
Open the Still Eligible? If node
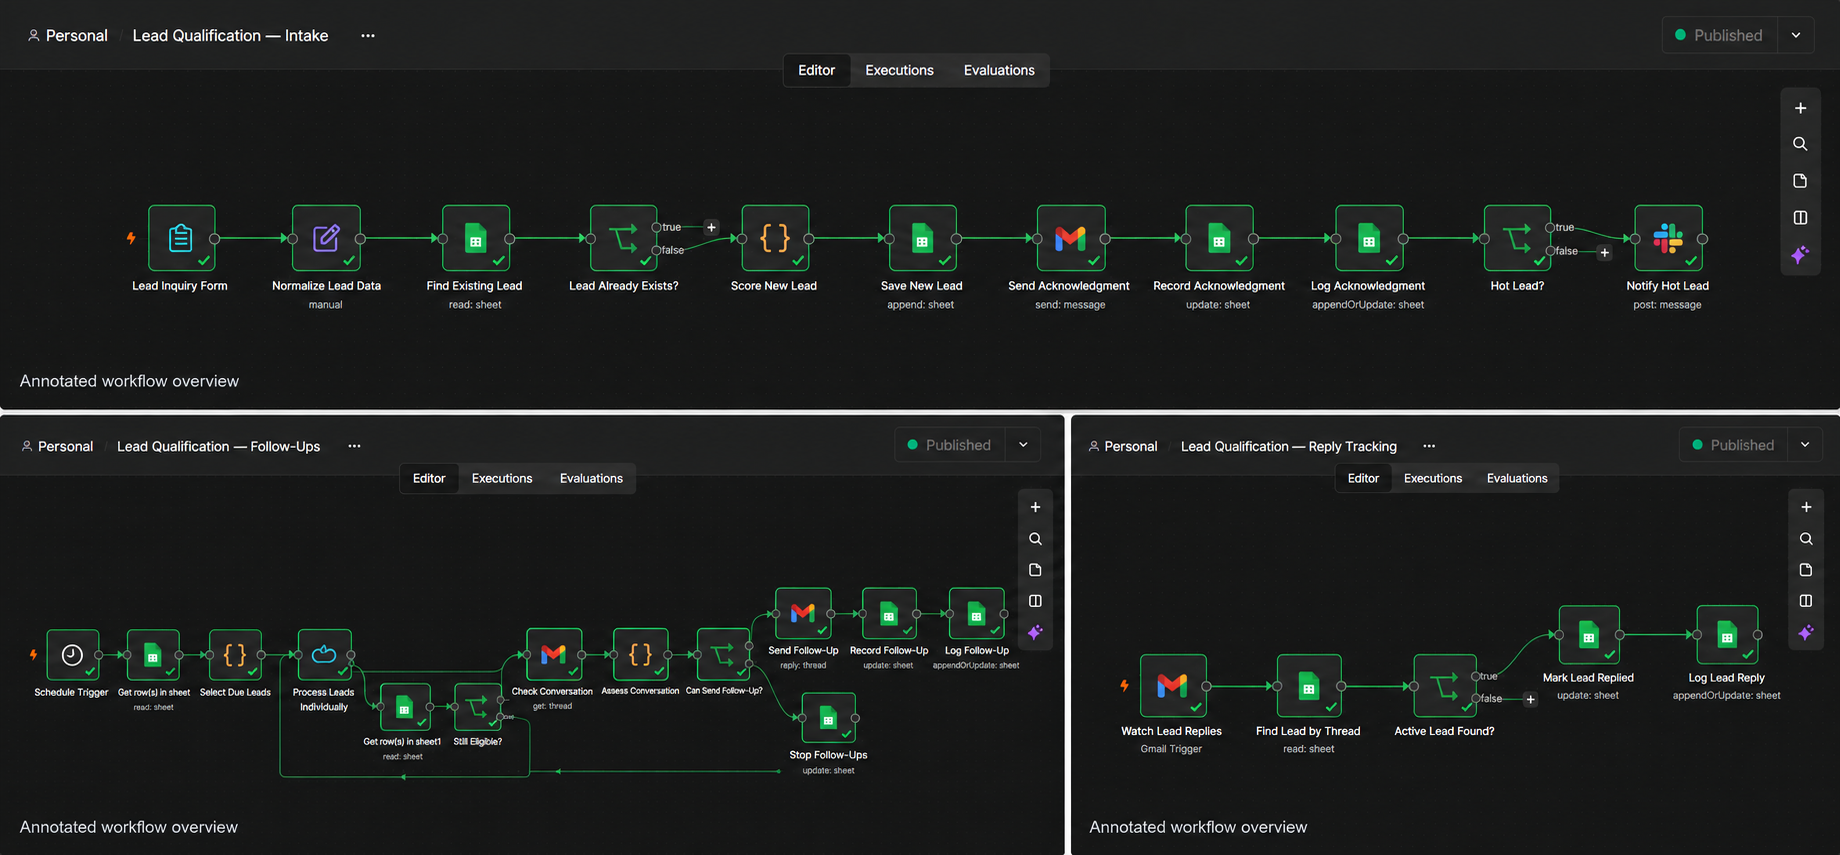tap(478, 708)
